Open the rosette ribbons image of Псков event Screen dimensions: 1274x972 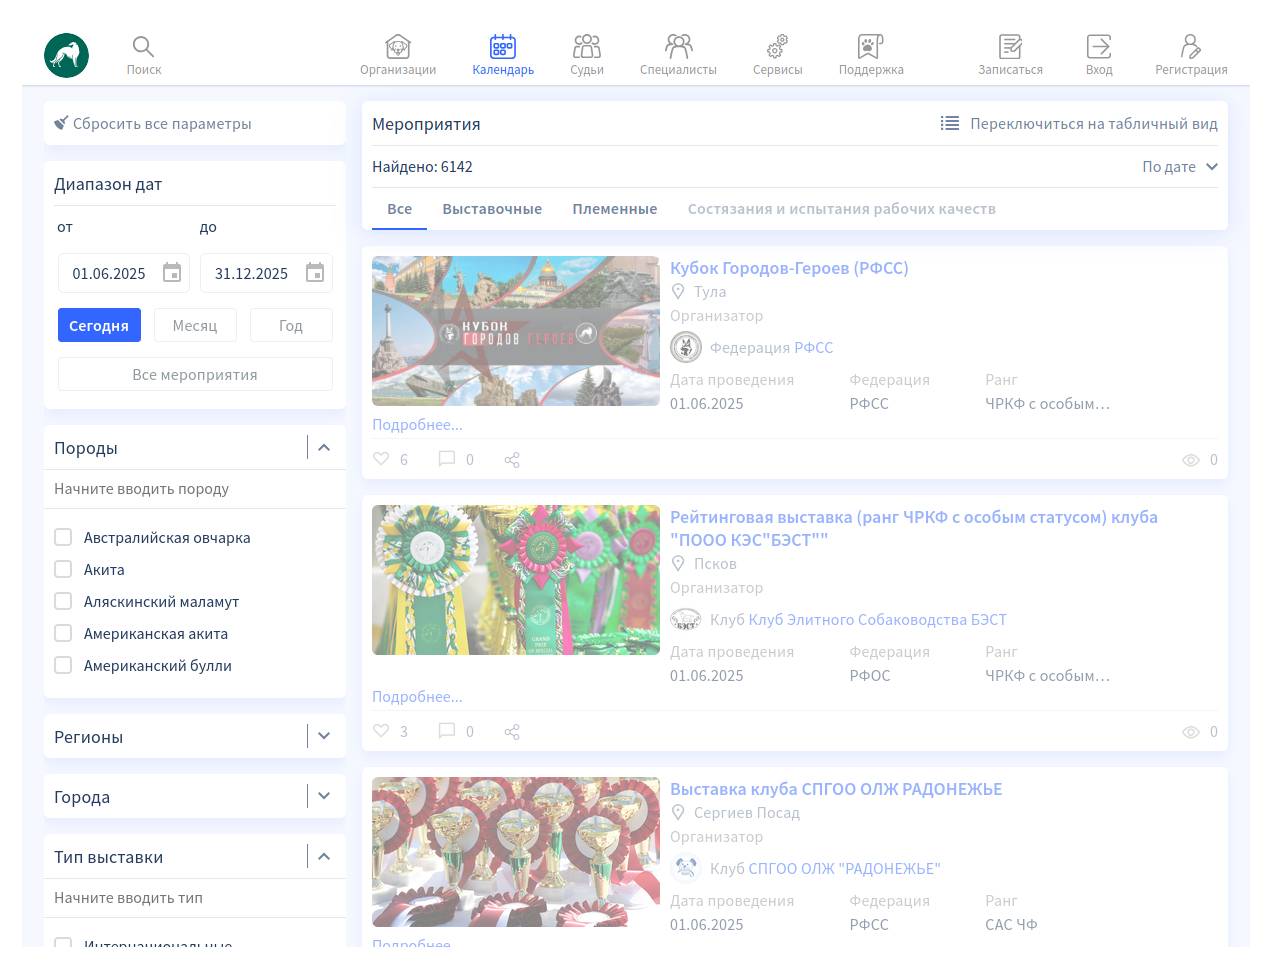[516, 580]
